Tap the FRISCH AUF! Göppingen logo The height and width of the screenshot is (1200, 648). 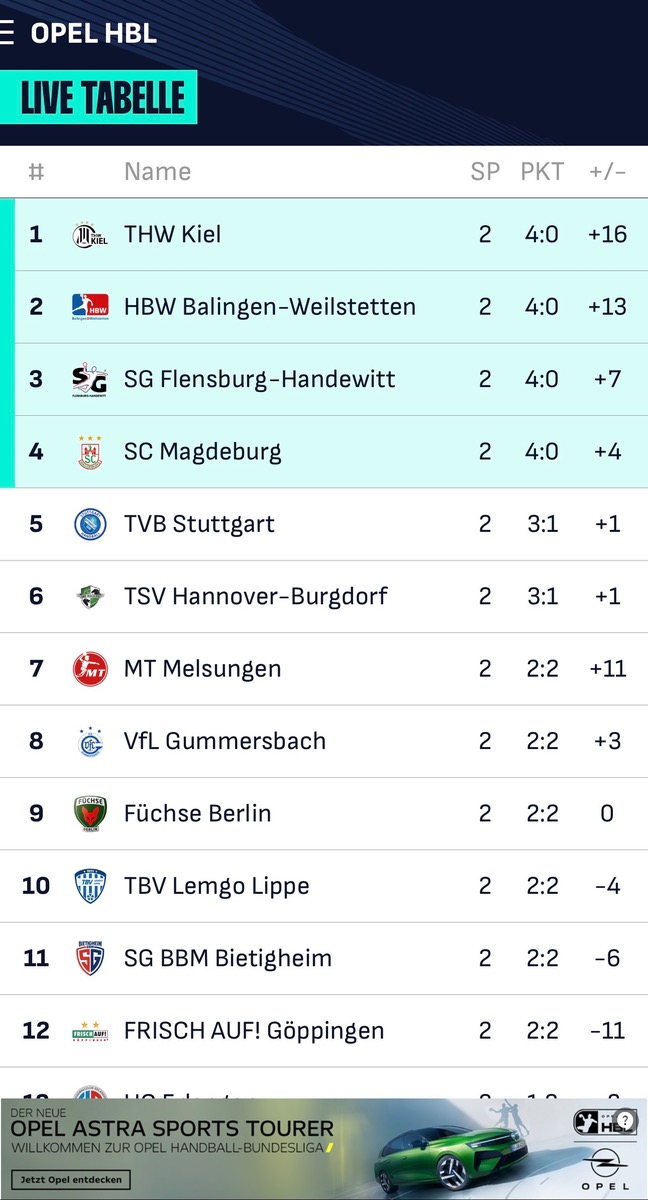point(90,1031)
